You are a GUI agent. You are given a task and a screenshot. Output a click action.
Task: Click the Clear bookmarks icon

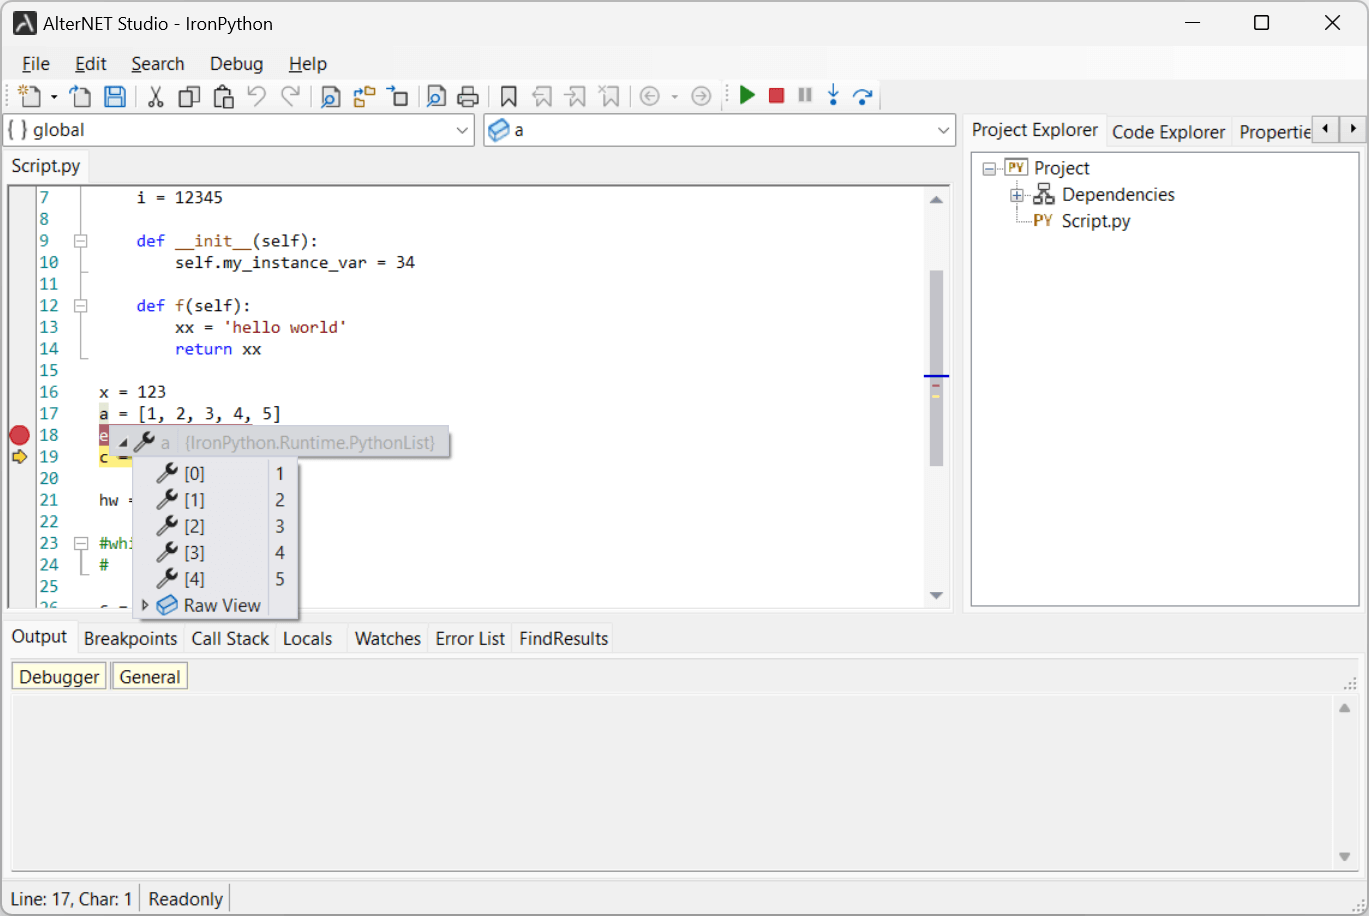[x=609, y=96]
